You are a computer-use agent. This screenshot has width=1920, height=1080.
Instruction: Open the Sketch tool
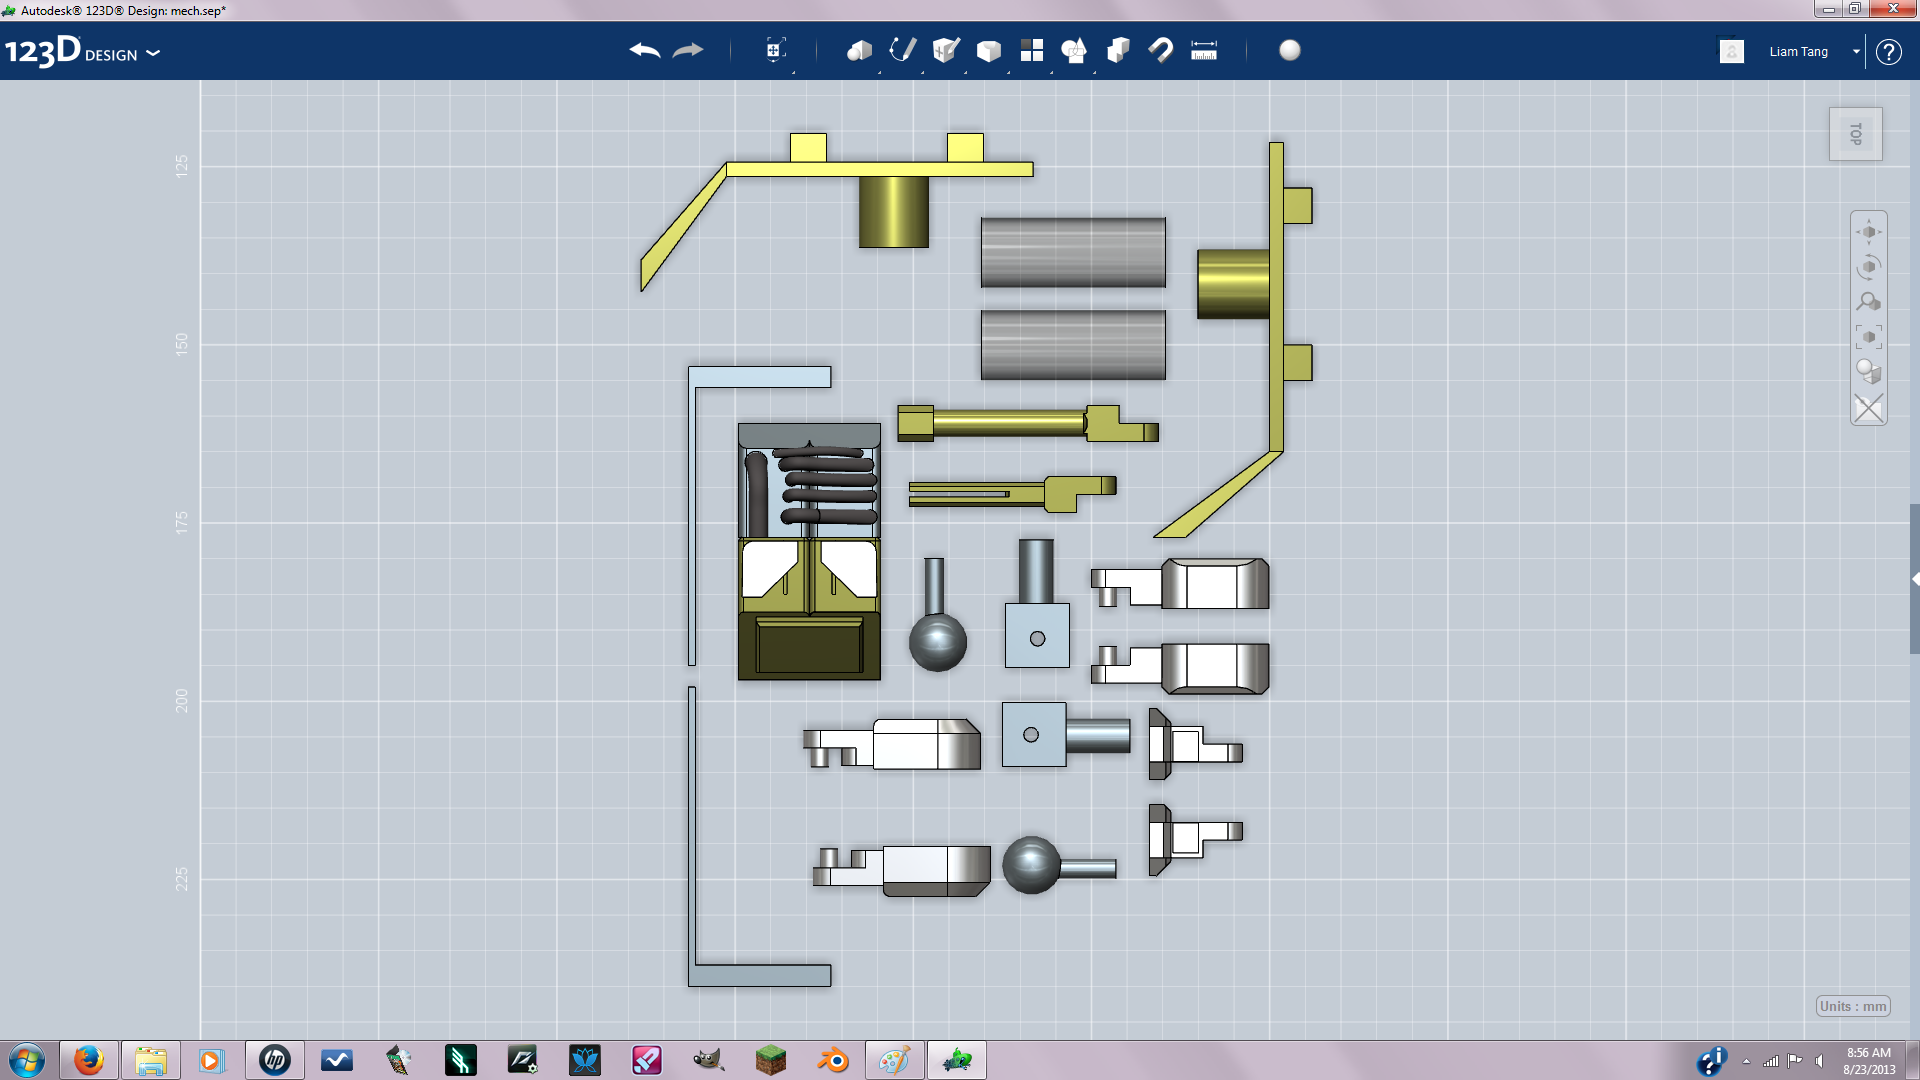pyautogui.click(x=902, y=50)
